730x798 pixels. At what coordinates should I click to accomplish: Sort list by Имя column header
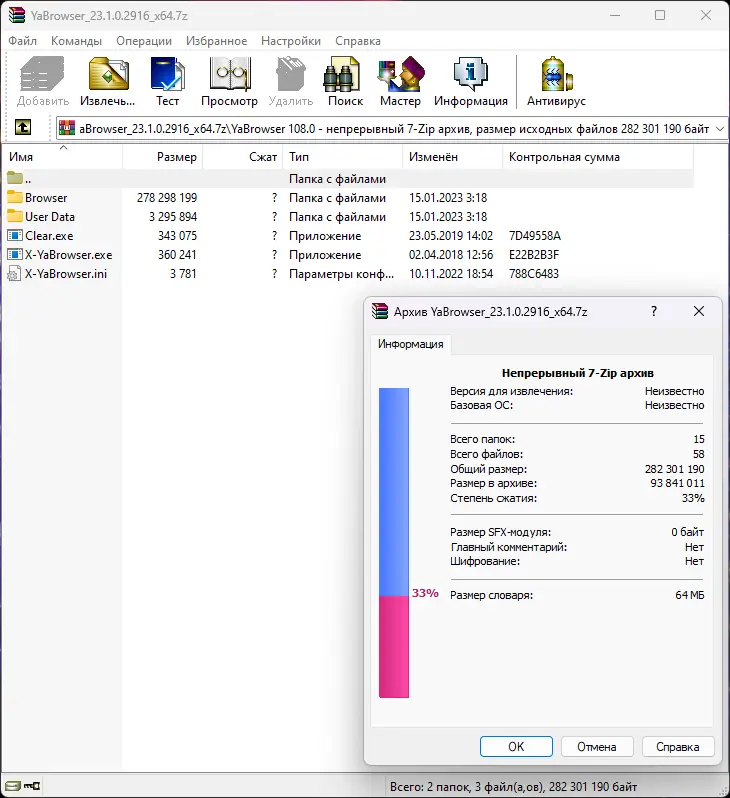point(63,157)
